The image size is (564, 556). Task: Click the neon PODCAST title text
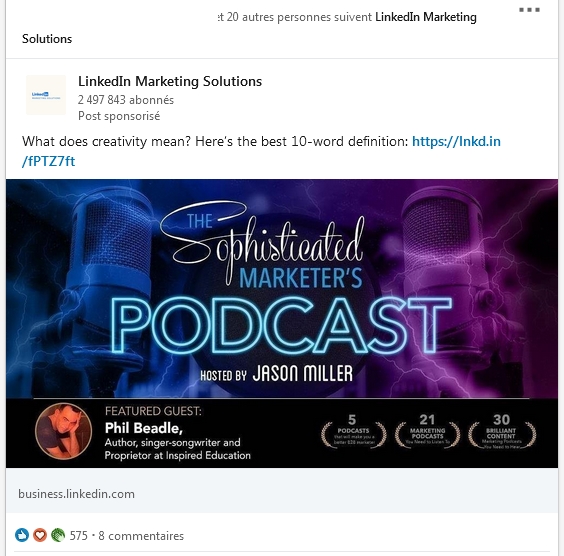click(x=281, y=325)
